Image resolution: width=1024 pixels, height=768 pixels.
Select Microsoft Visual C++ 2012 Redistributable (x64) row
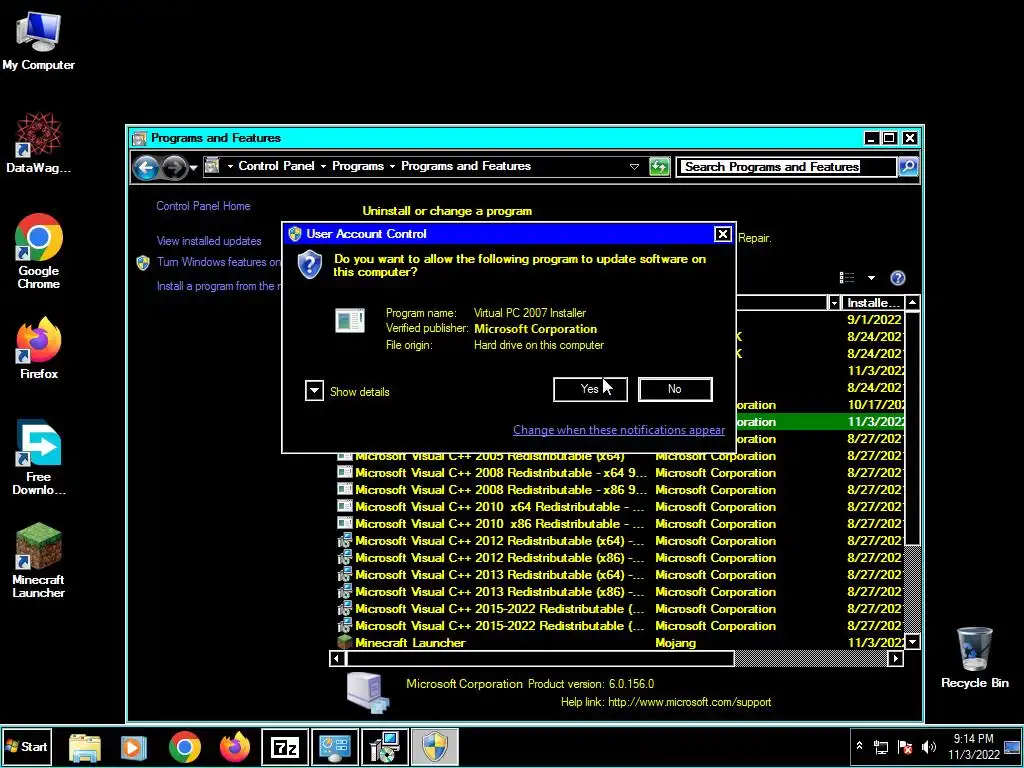[x=620, y=541]
